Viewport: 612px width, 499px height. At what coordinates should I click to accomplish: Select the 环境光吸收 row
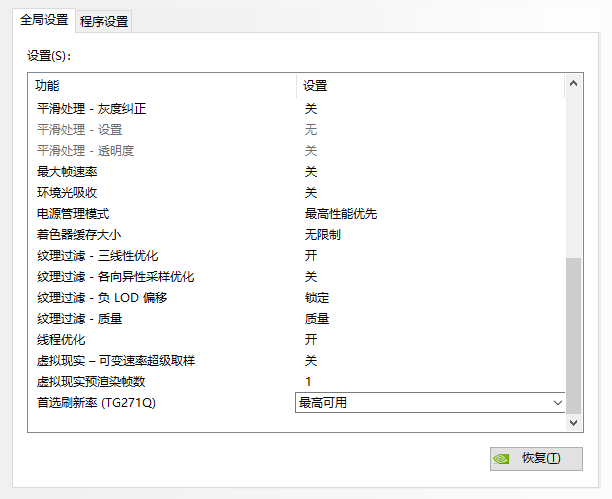[297, 193]
